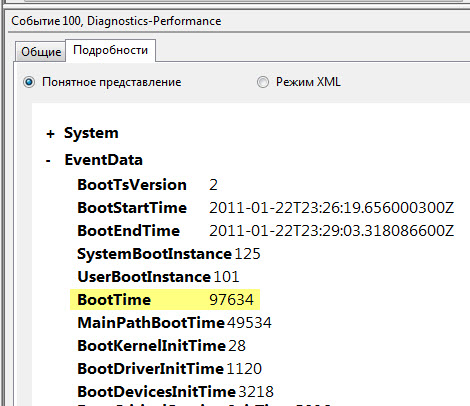The image size is (470, 406).
Task: Click the BootTsVersion value 2
Action: click(213, 185)
